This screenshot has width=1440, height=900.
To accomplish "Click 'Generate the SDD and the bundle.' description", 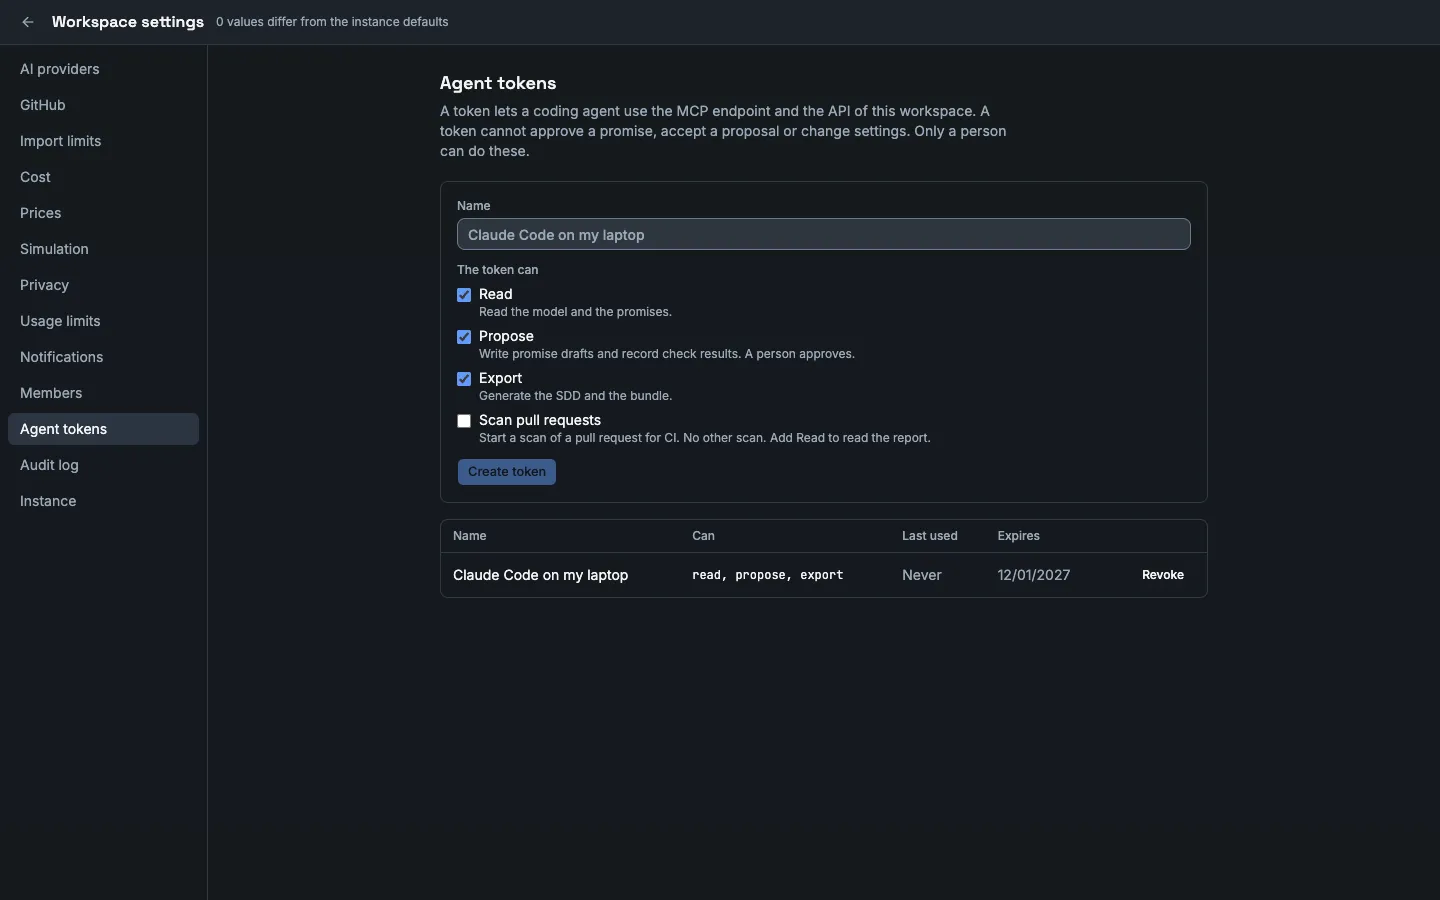I will [575, 396].
